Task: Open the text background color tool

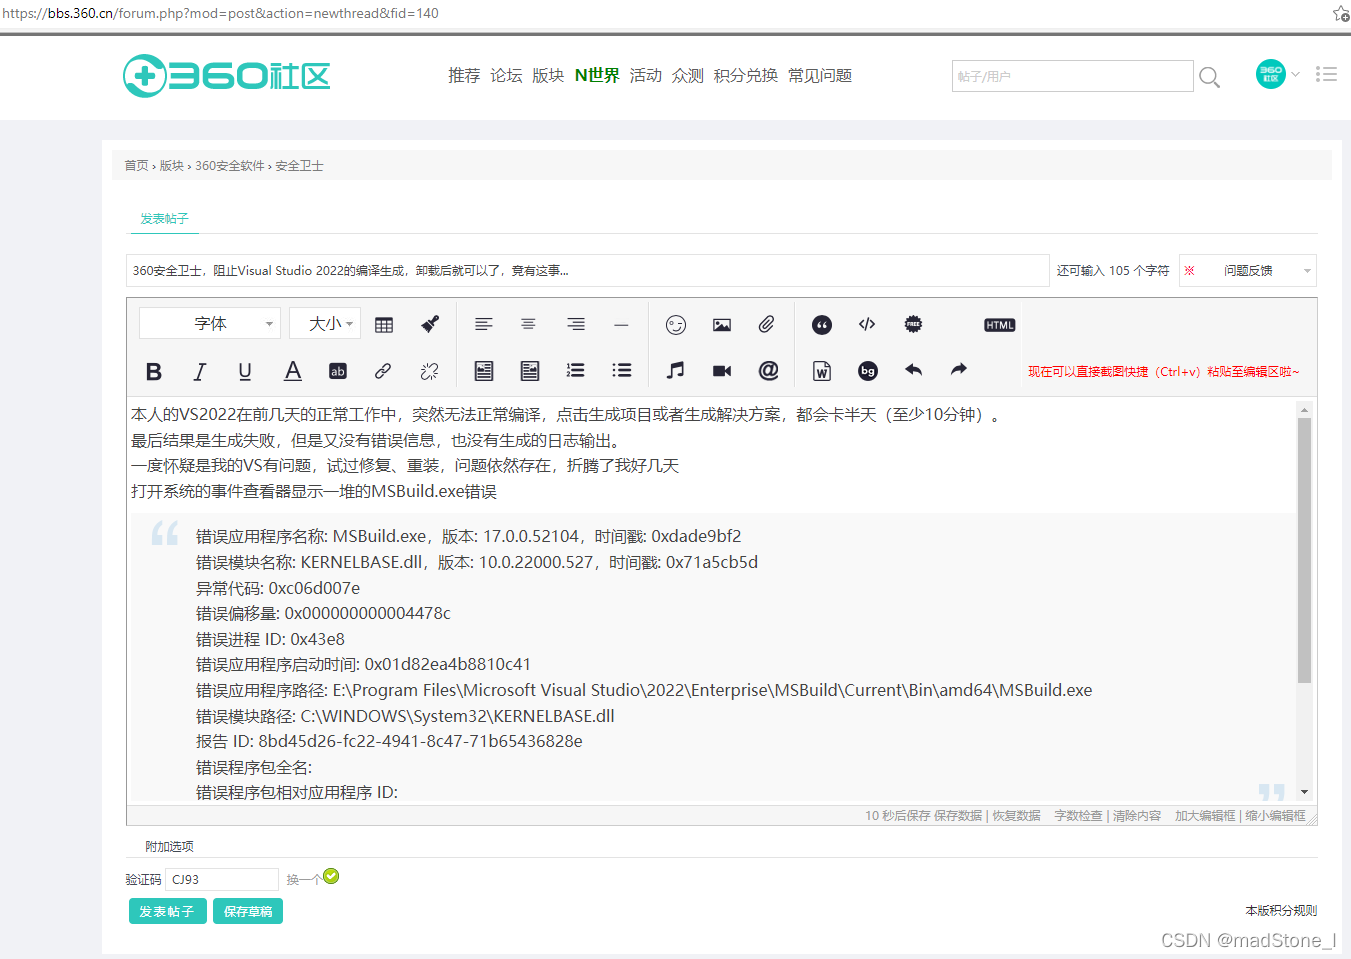Action: (338, 371)
